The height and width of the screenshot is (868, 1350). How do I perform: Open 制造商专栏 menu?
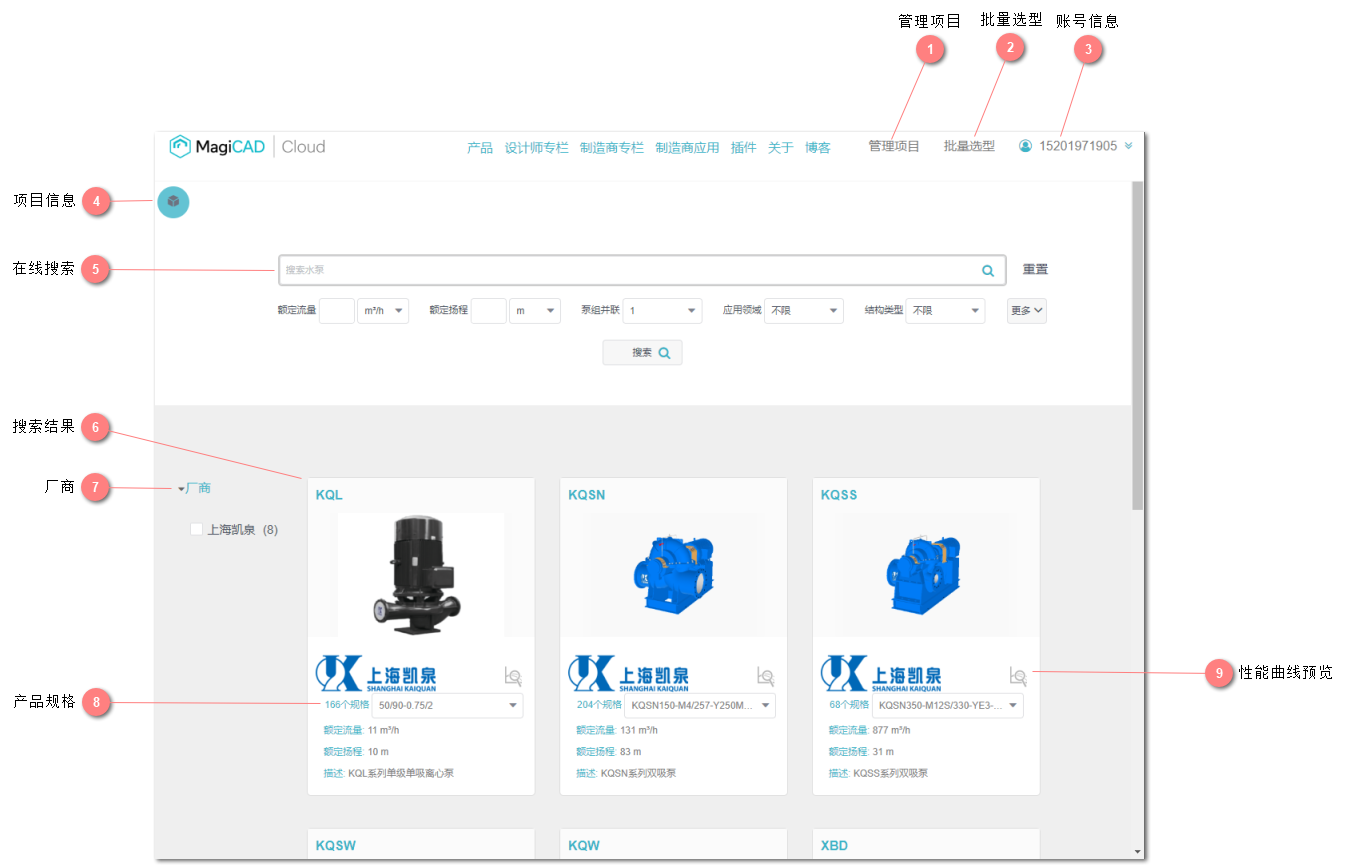[612, 148]
